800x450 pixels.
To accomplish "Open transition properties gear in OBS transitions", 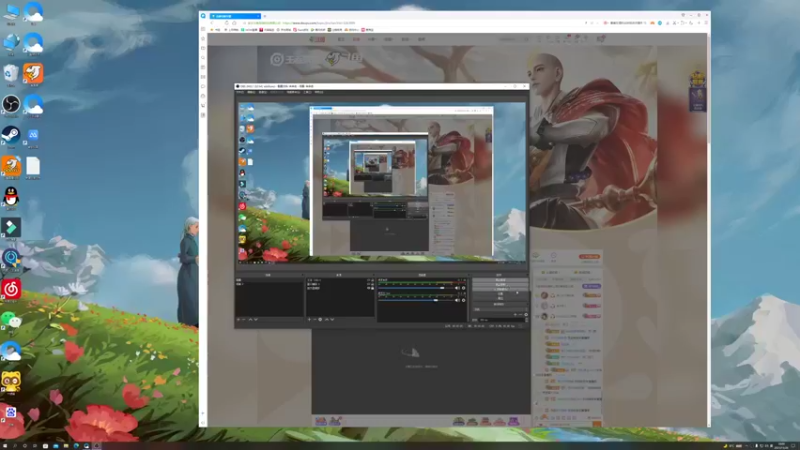I will tap(526, 314).
